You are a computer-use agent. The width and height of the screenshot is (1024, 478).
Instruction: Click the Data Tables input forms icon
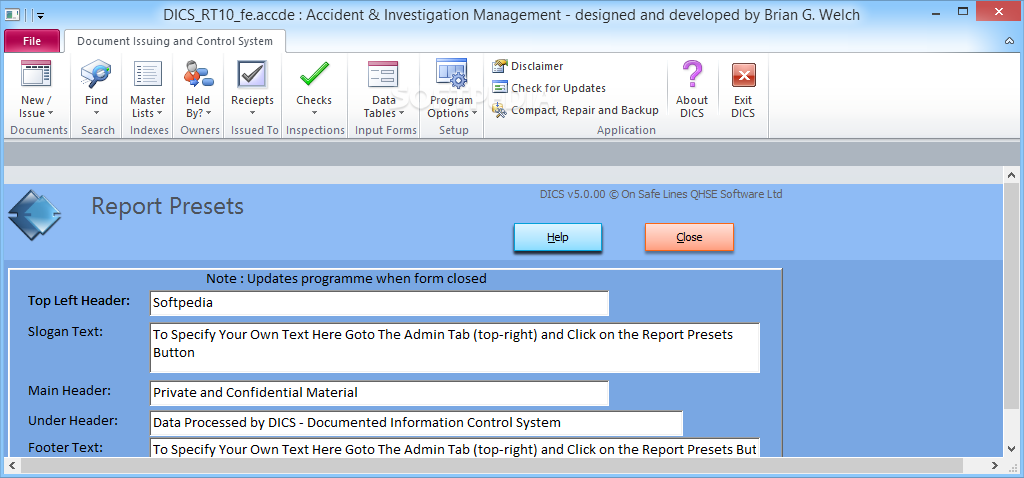[383, 74]
